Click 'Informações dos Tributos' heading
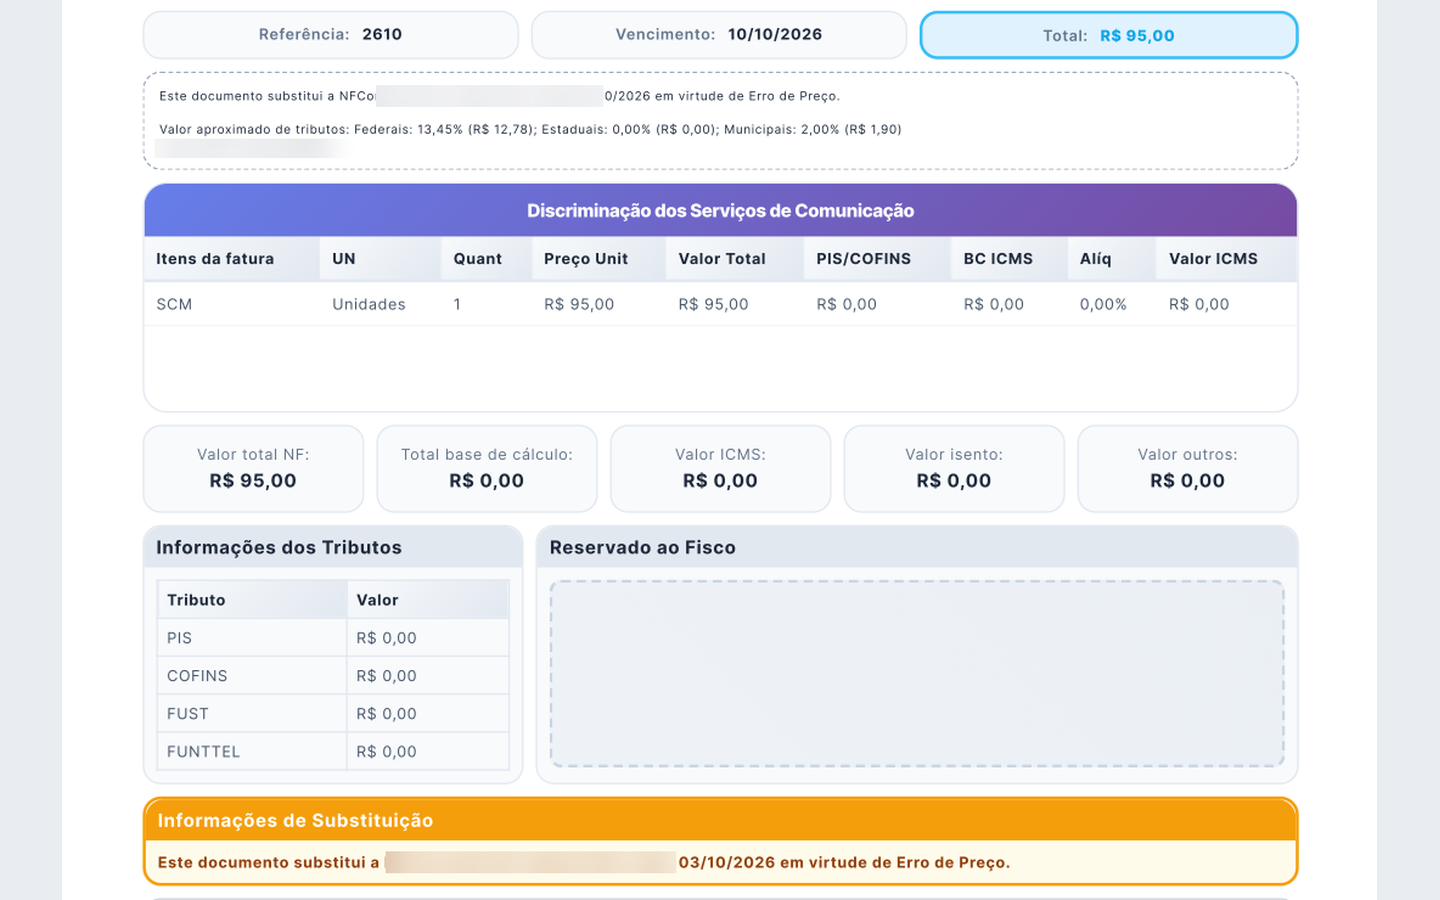Viewport: 1440px width, 900px height. 279,548
